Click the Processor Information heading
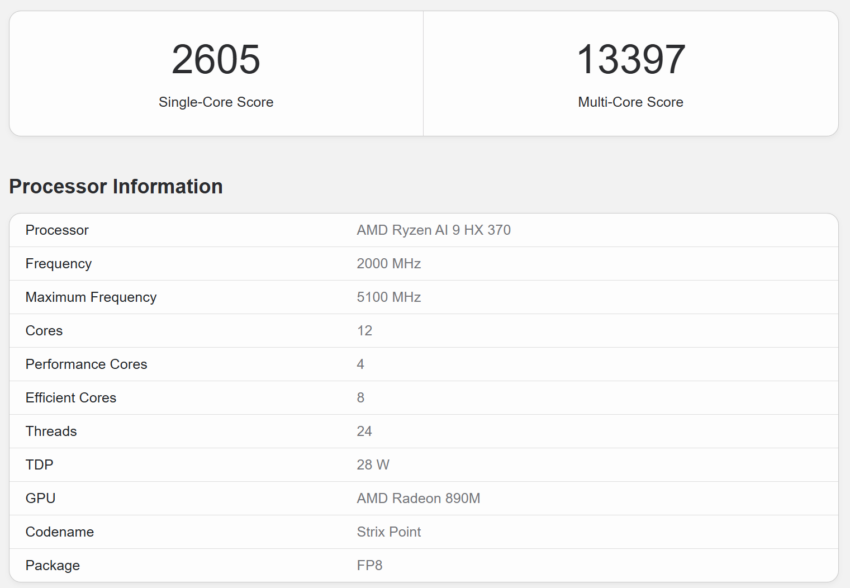This screenshot has width=850, height=588. (x=116, y=186)
